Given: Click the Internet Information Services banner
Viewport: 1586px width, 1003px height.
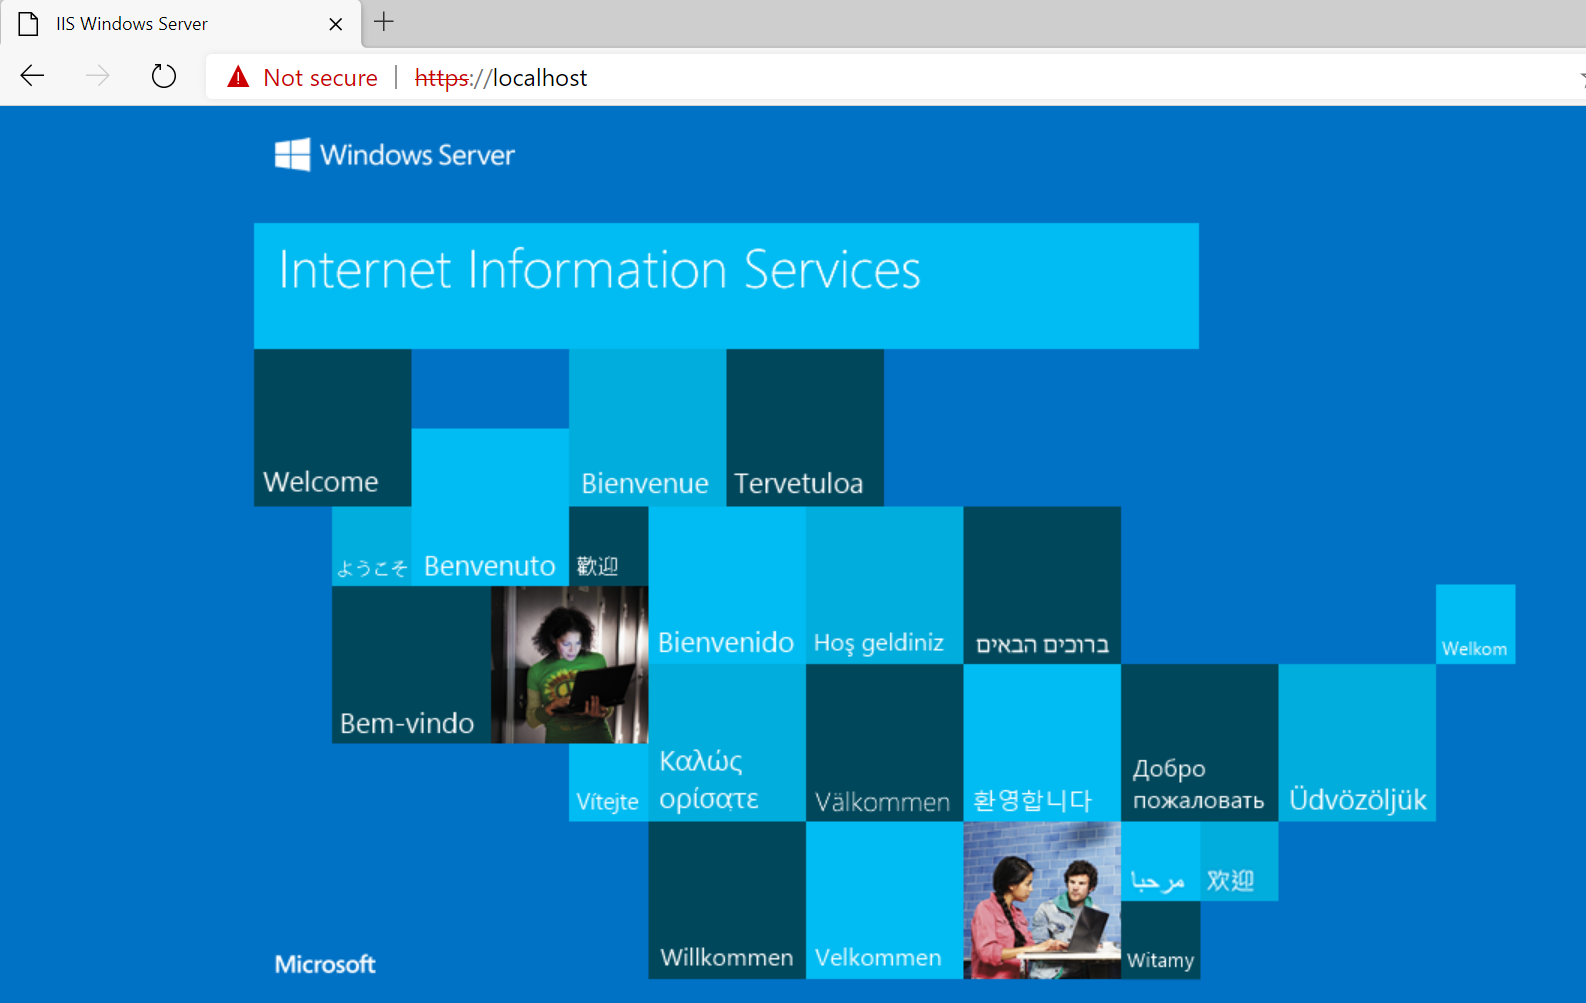Looking at the screenshot, I should (726, 286).
